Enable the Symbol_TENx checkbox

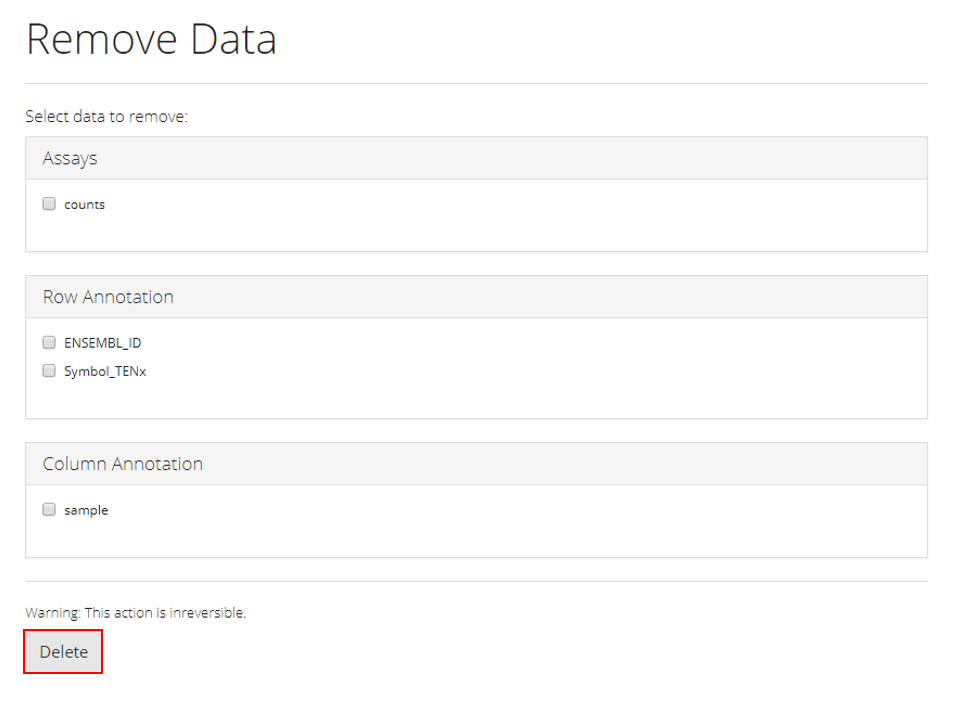coord(49,371)
